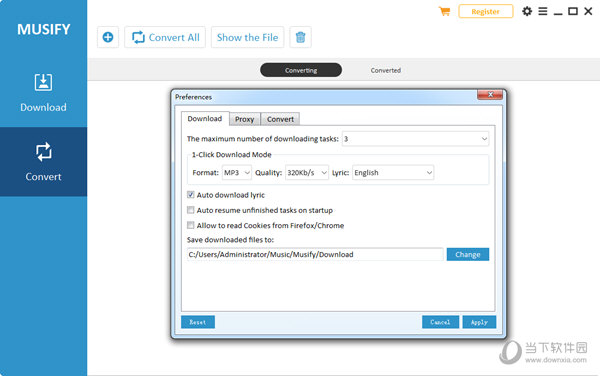600x376 pixels.
Task: Open settings gear icon in title bar
Action: (x=527, y=11)
